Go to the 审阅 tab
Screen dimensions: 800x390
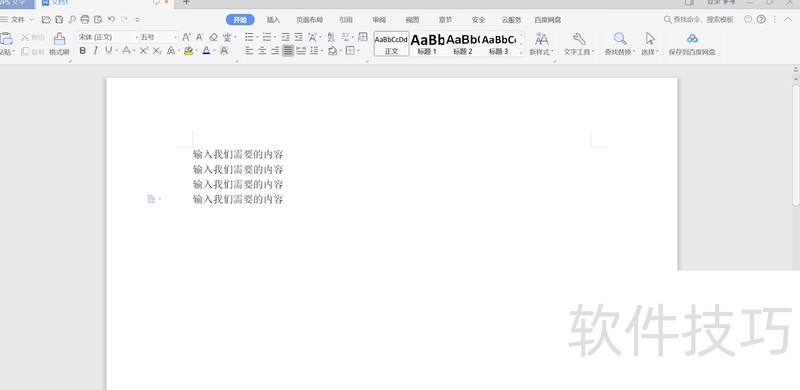coord(379,20)
